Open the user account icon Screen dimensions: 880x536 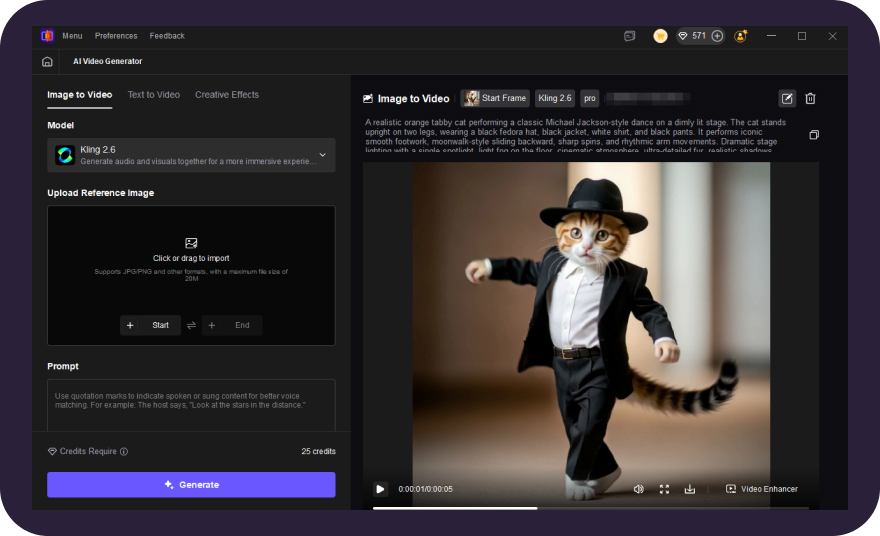[x=741, y=36]
